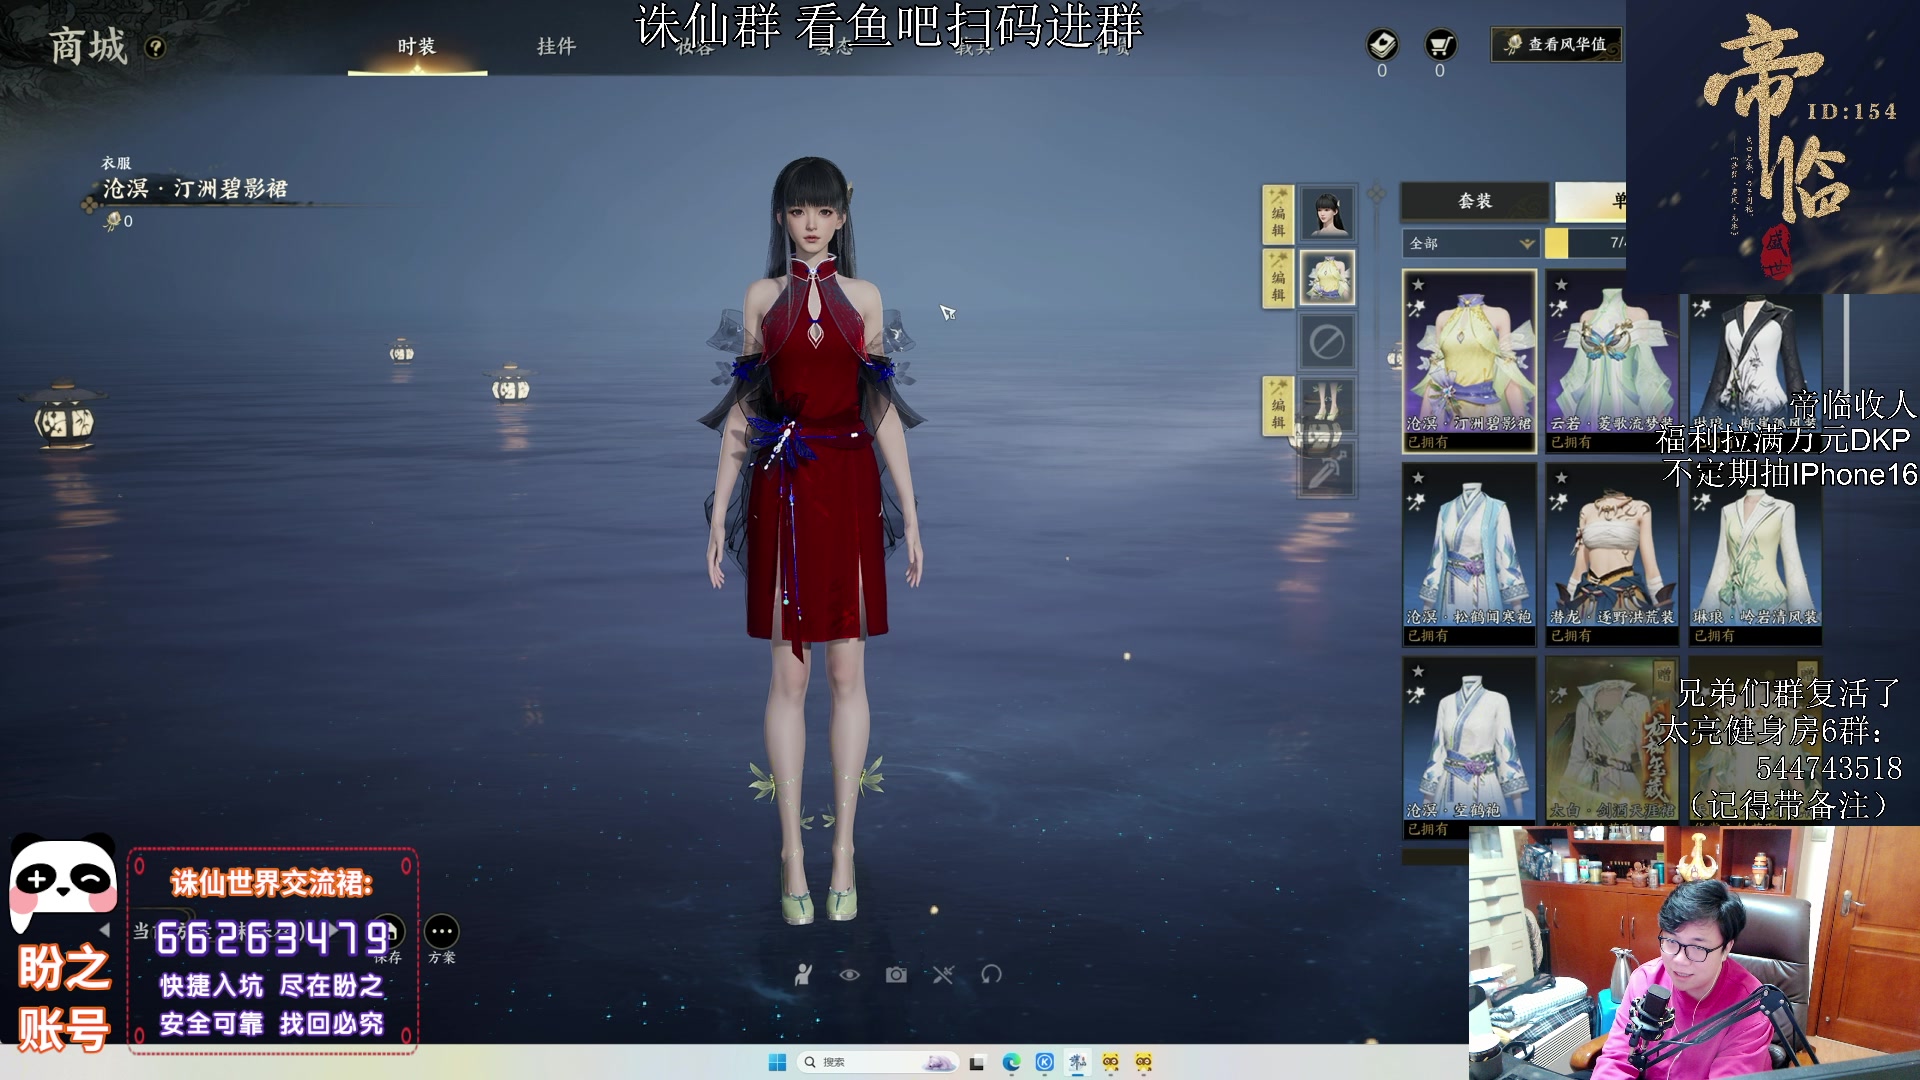Open the blue K music app on taskbar
Viewport: 1920px width, 1080px height.
click(x=1045, y=1062)
